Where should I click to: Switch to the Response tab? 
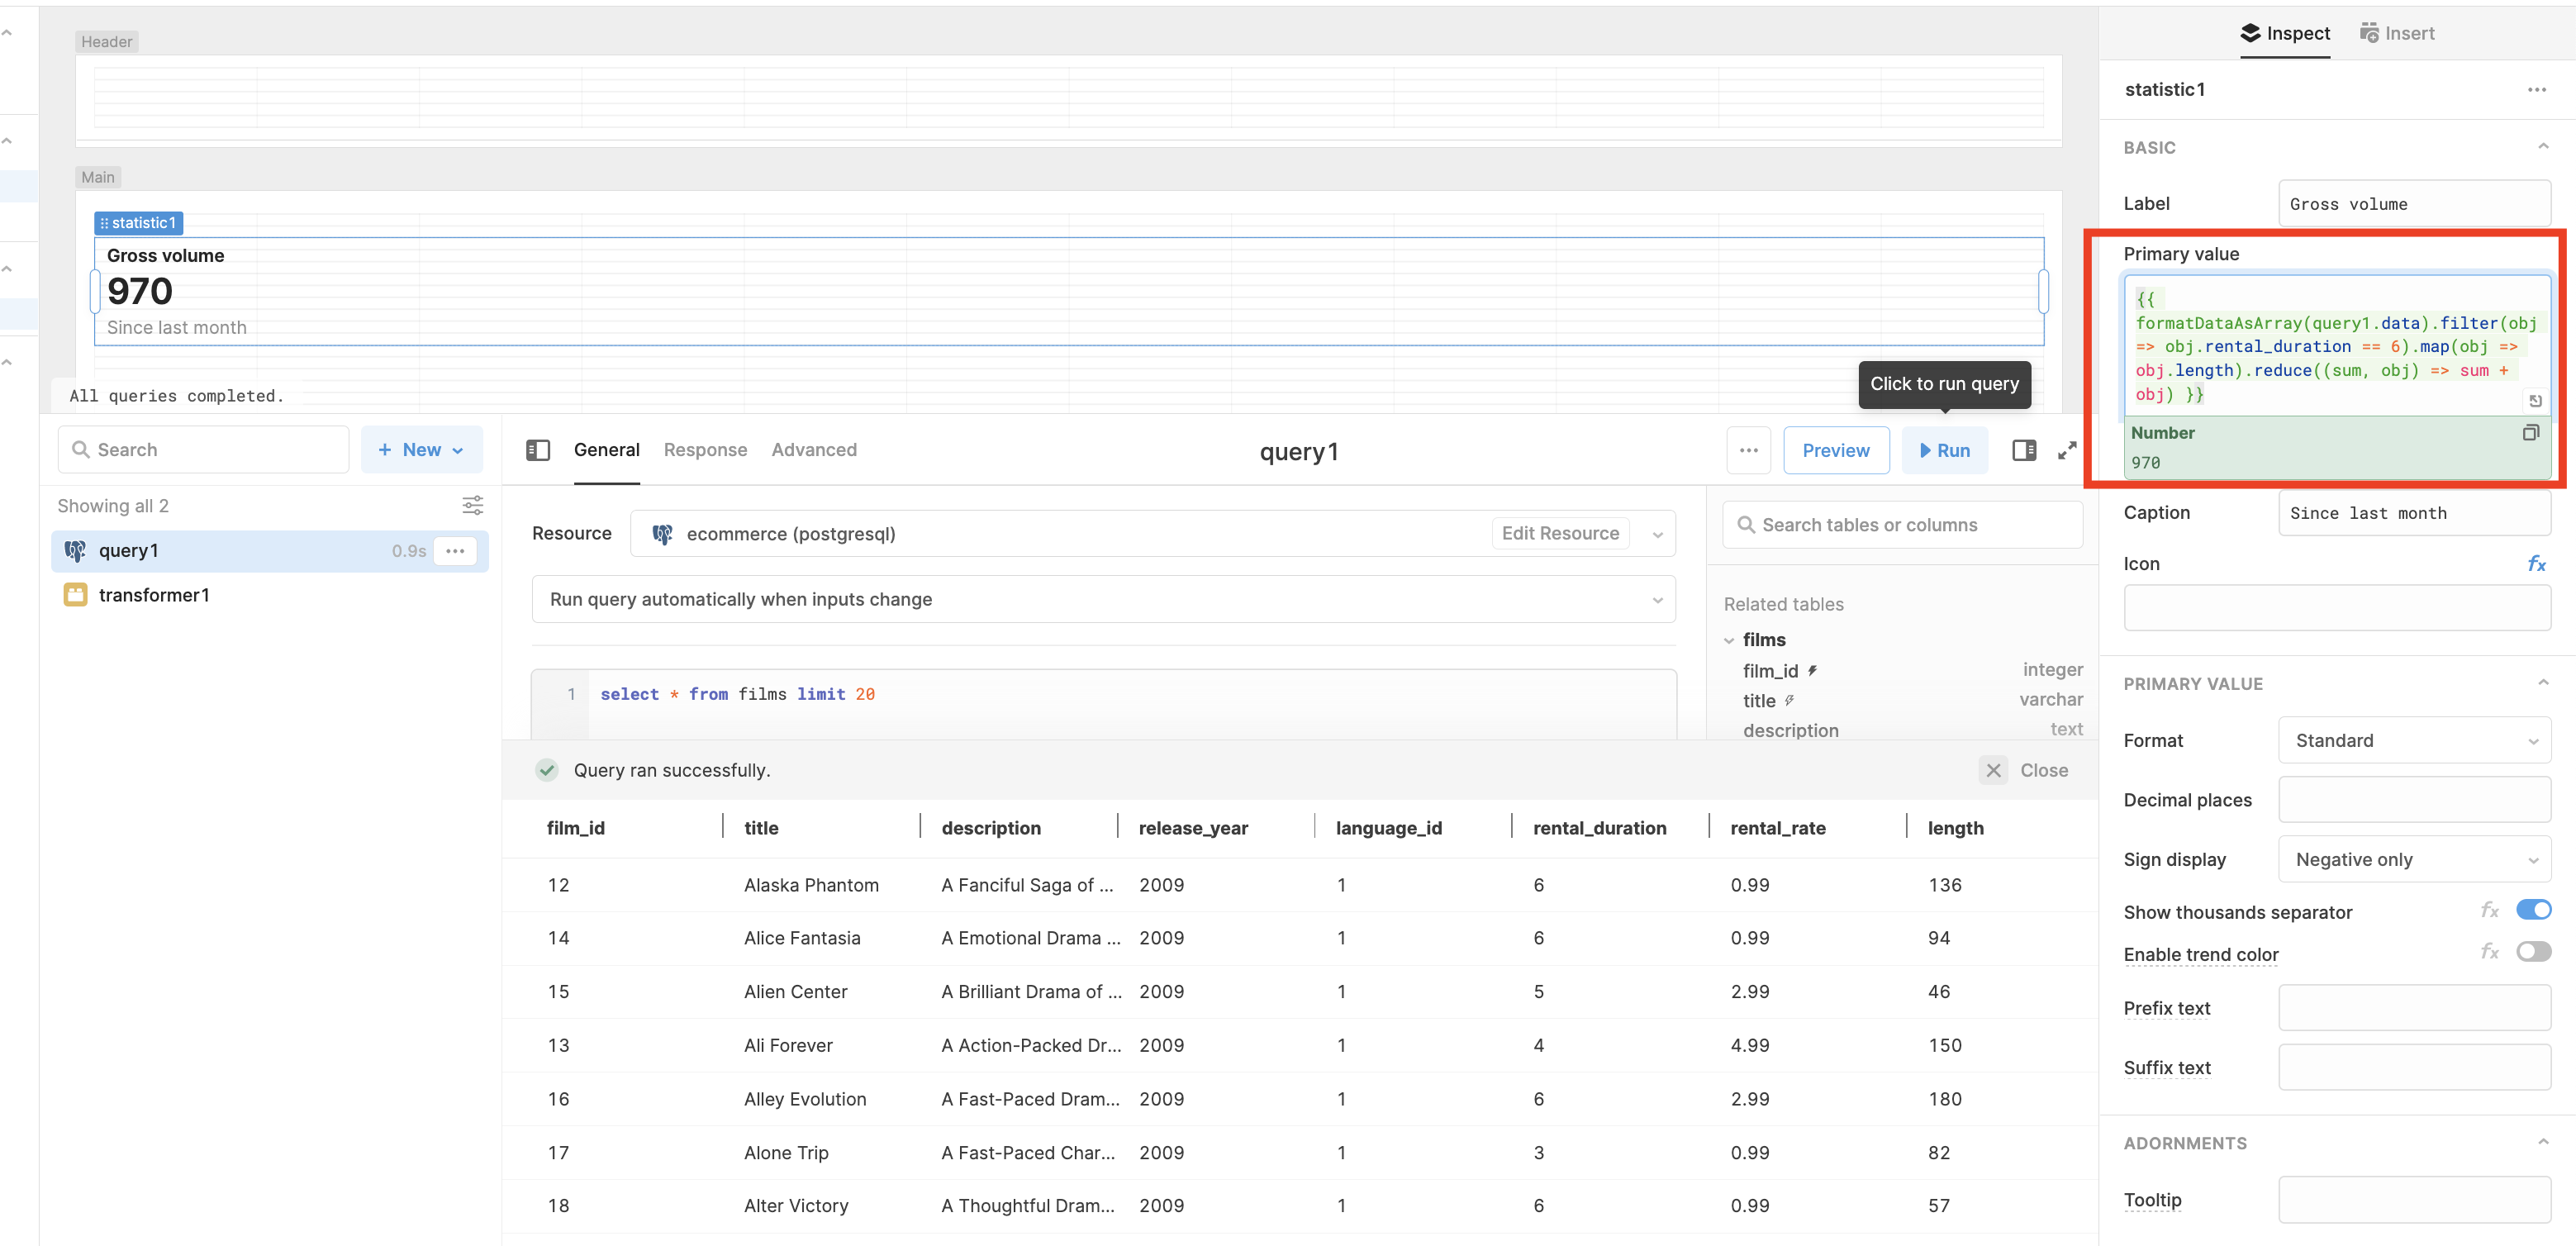click(x=705, y=450)
